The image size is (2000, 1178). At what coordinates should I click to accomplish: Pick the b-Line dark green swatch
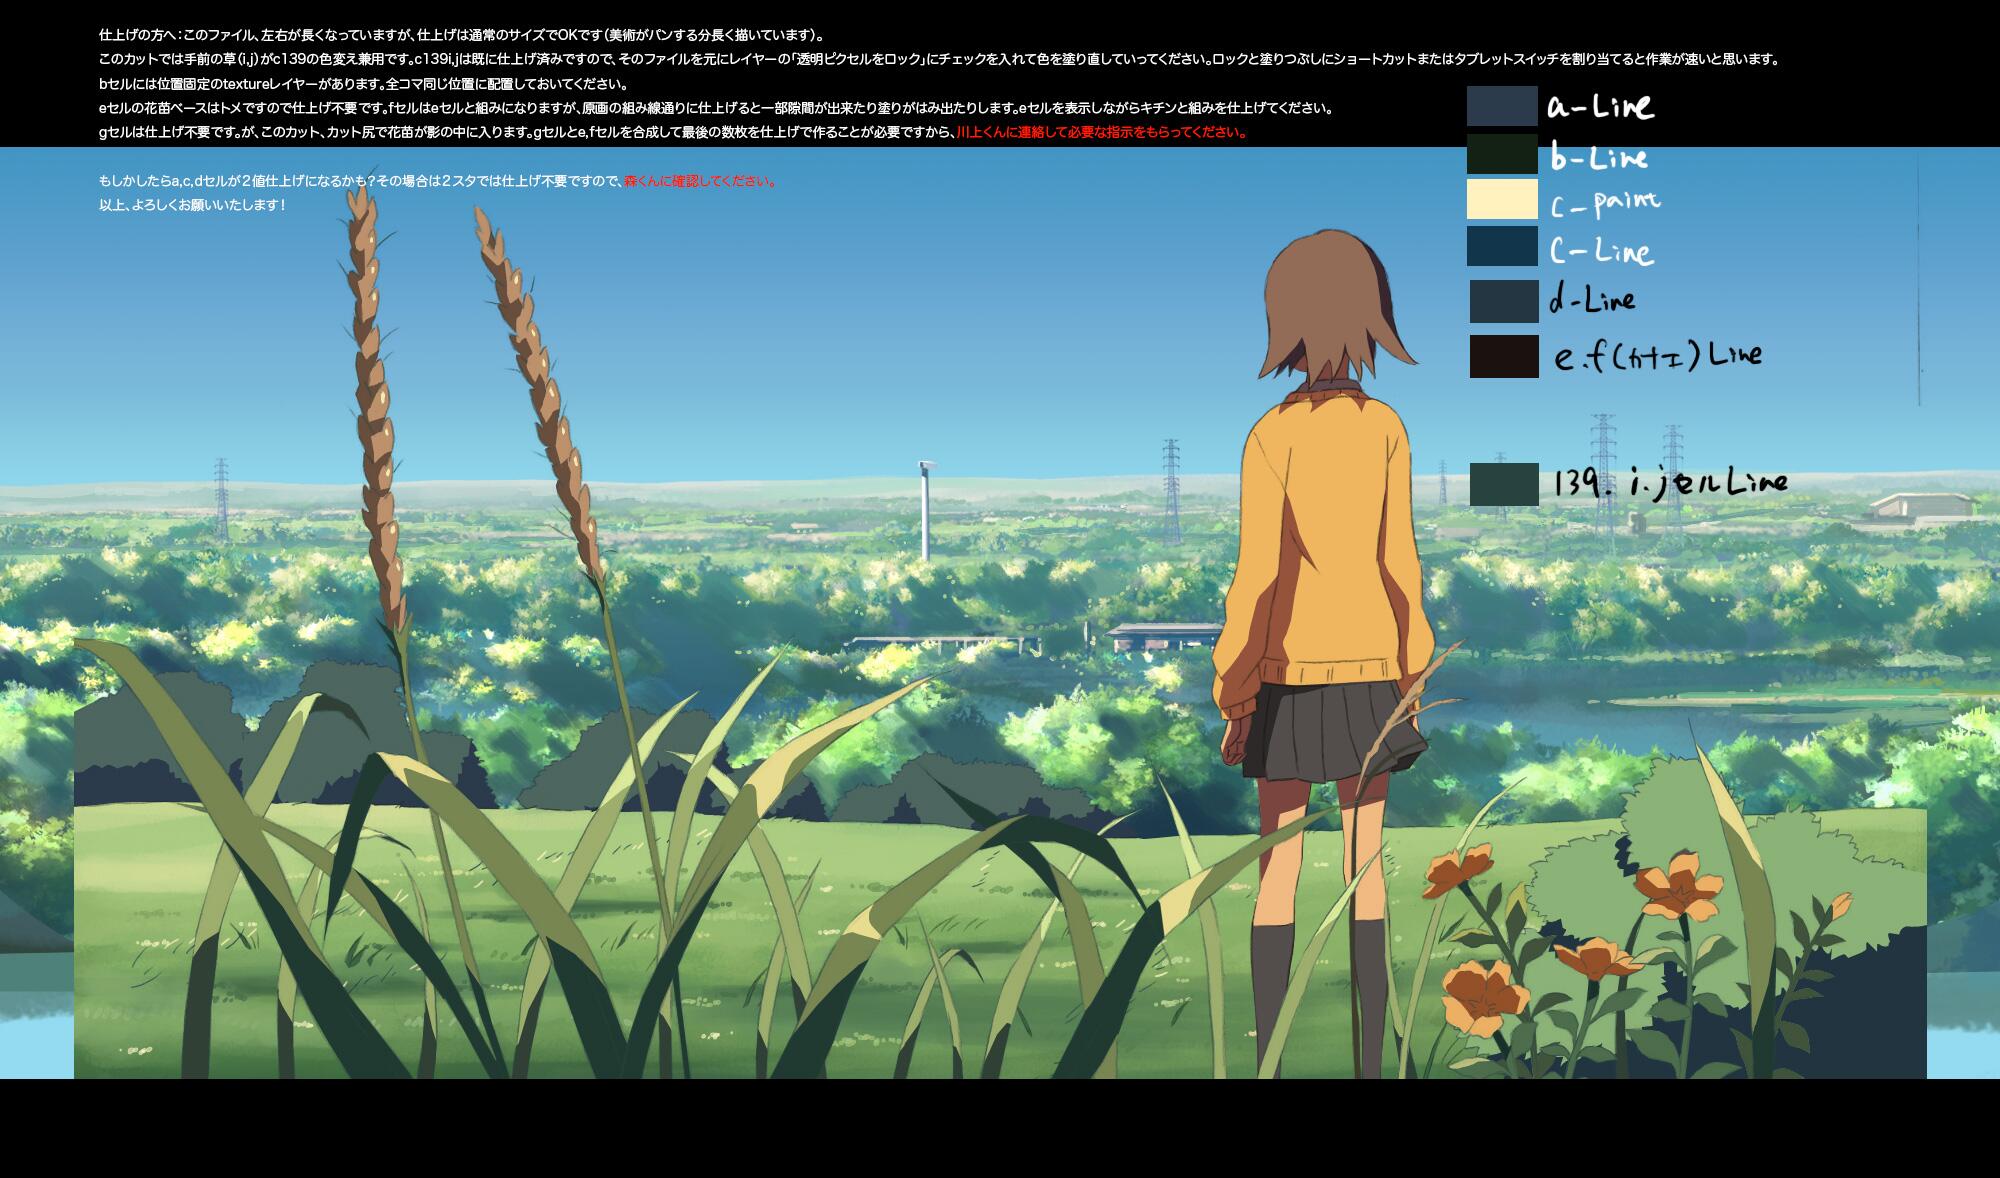point(1502,154)
